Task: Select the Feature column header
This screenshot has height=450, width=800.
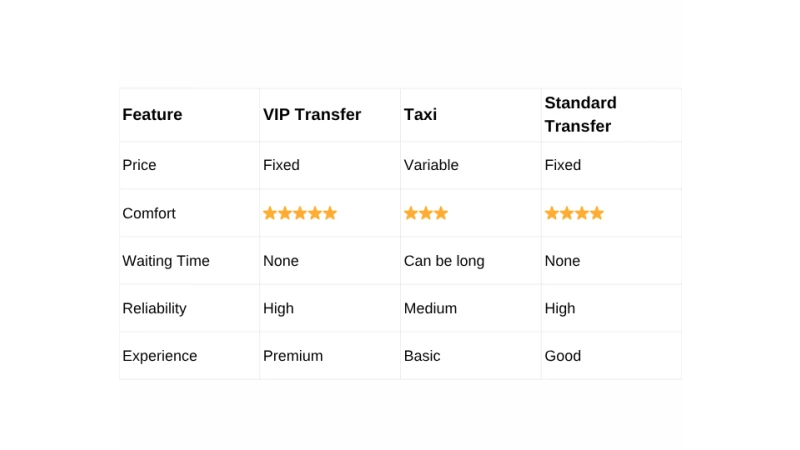Action: (152, 115)
